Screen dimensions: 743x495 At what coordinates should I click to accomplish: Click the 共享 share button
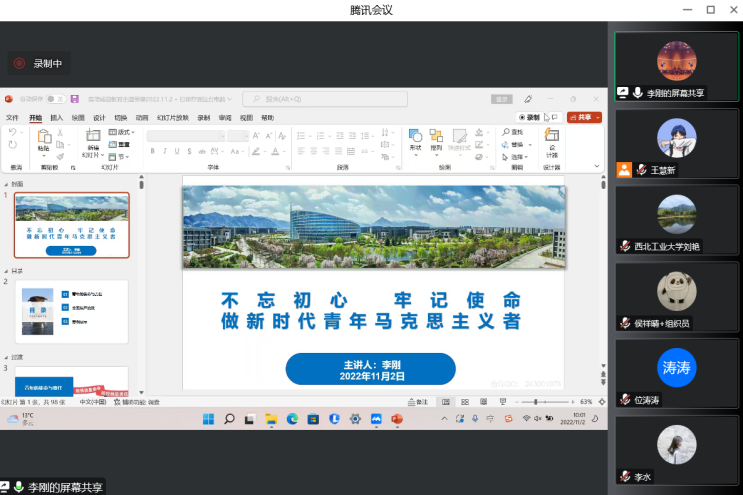[x=584, y=117]
